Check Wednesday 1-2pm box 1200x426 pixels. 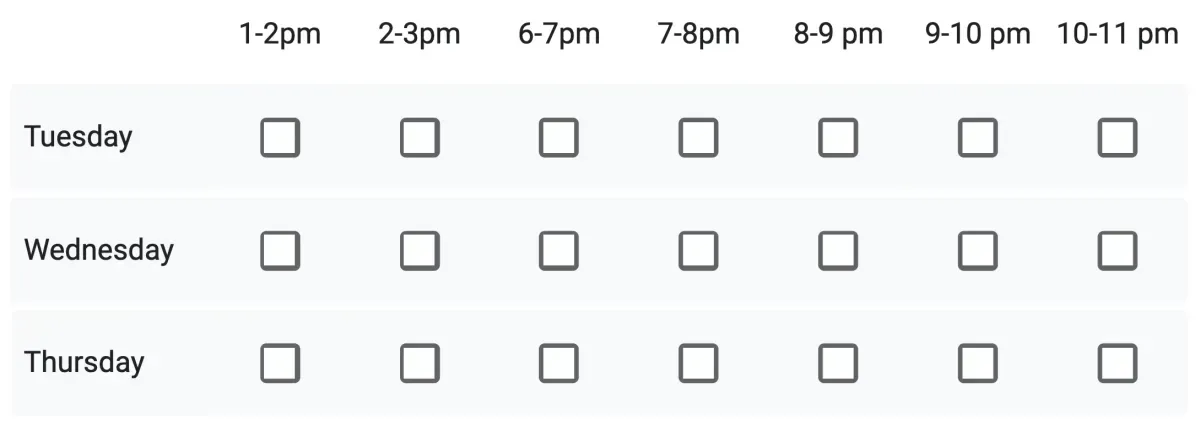pos(280,250)
